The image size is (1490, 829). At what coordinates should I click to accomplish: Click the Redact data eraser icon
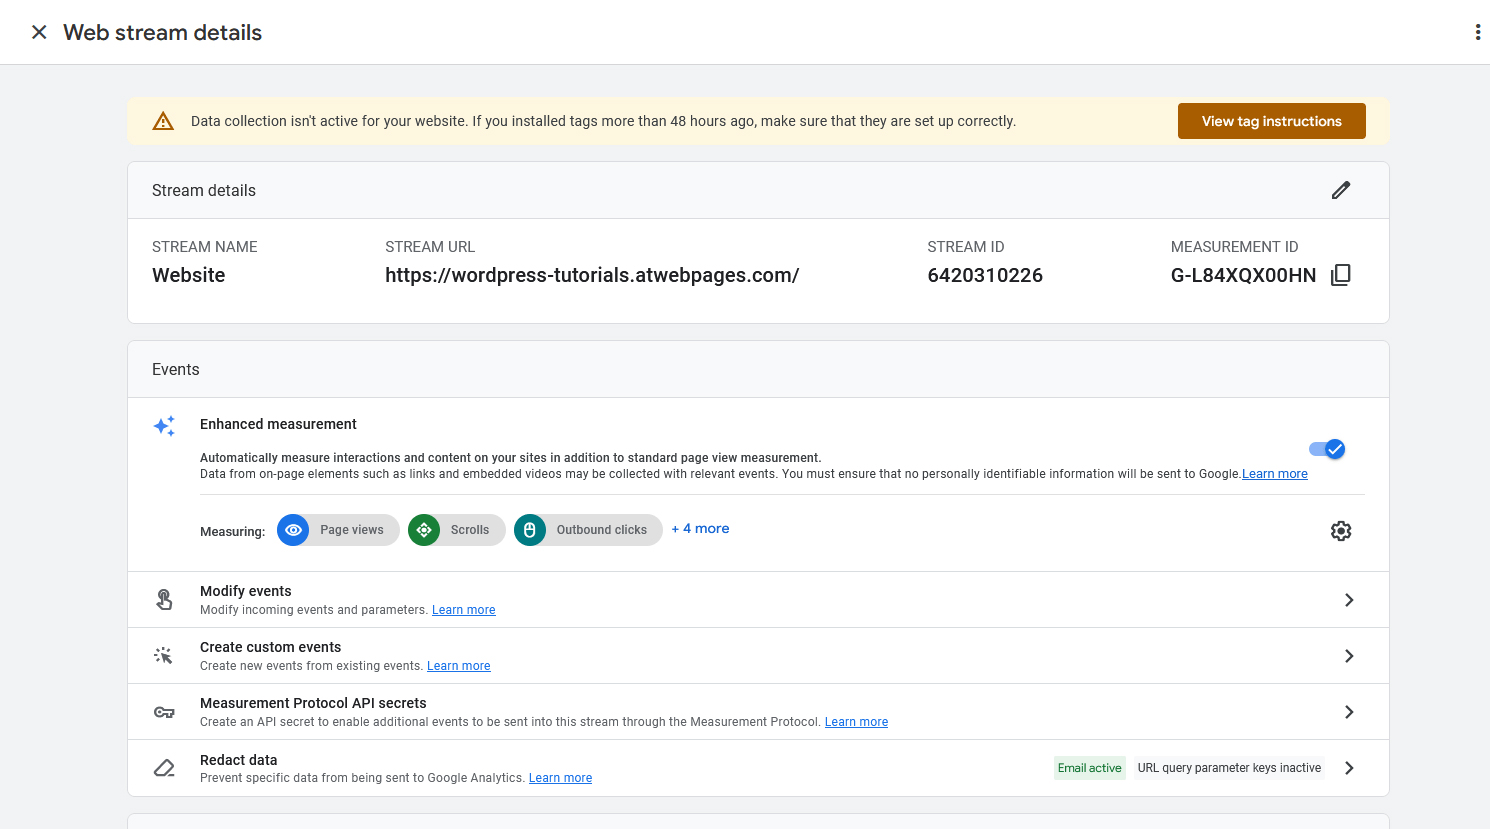pyautogui.click(x=164, y=767)
